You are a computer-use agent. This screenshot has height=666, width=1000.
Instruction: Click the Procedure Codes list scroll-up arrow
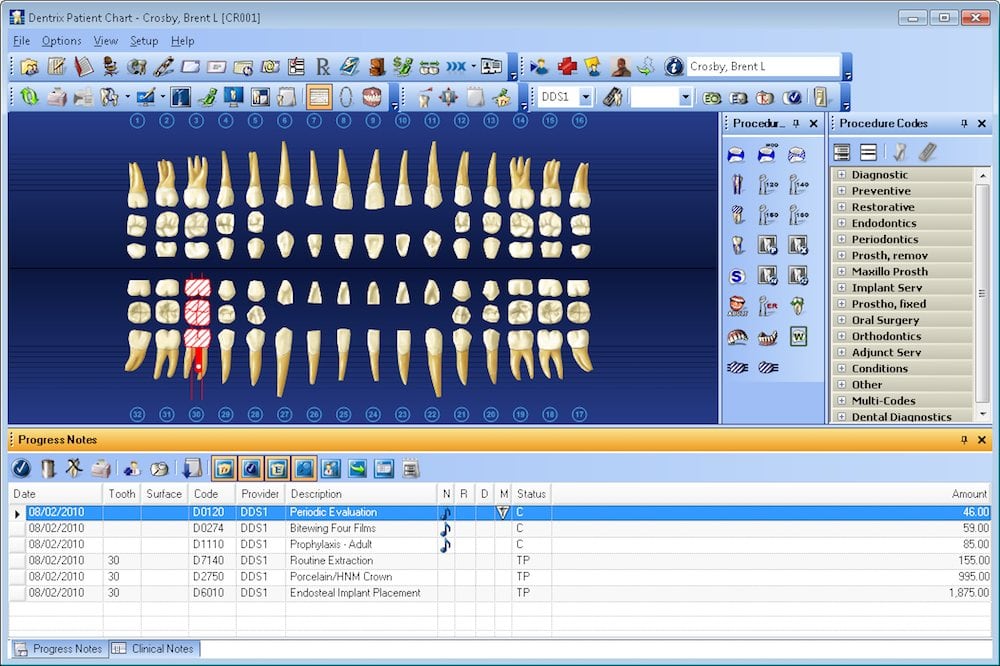(x=983, y=174)
